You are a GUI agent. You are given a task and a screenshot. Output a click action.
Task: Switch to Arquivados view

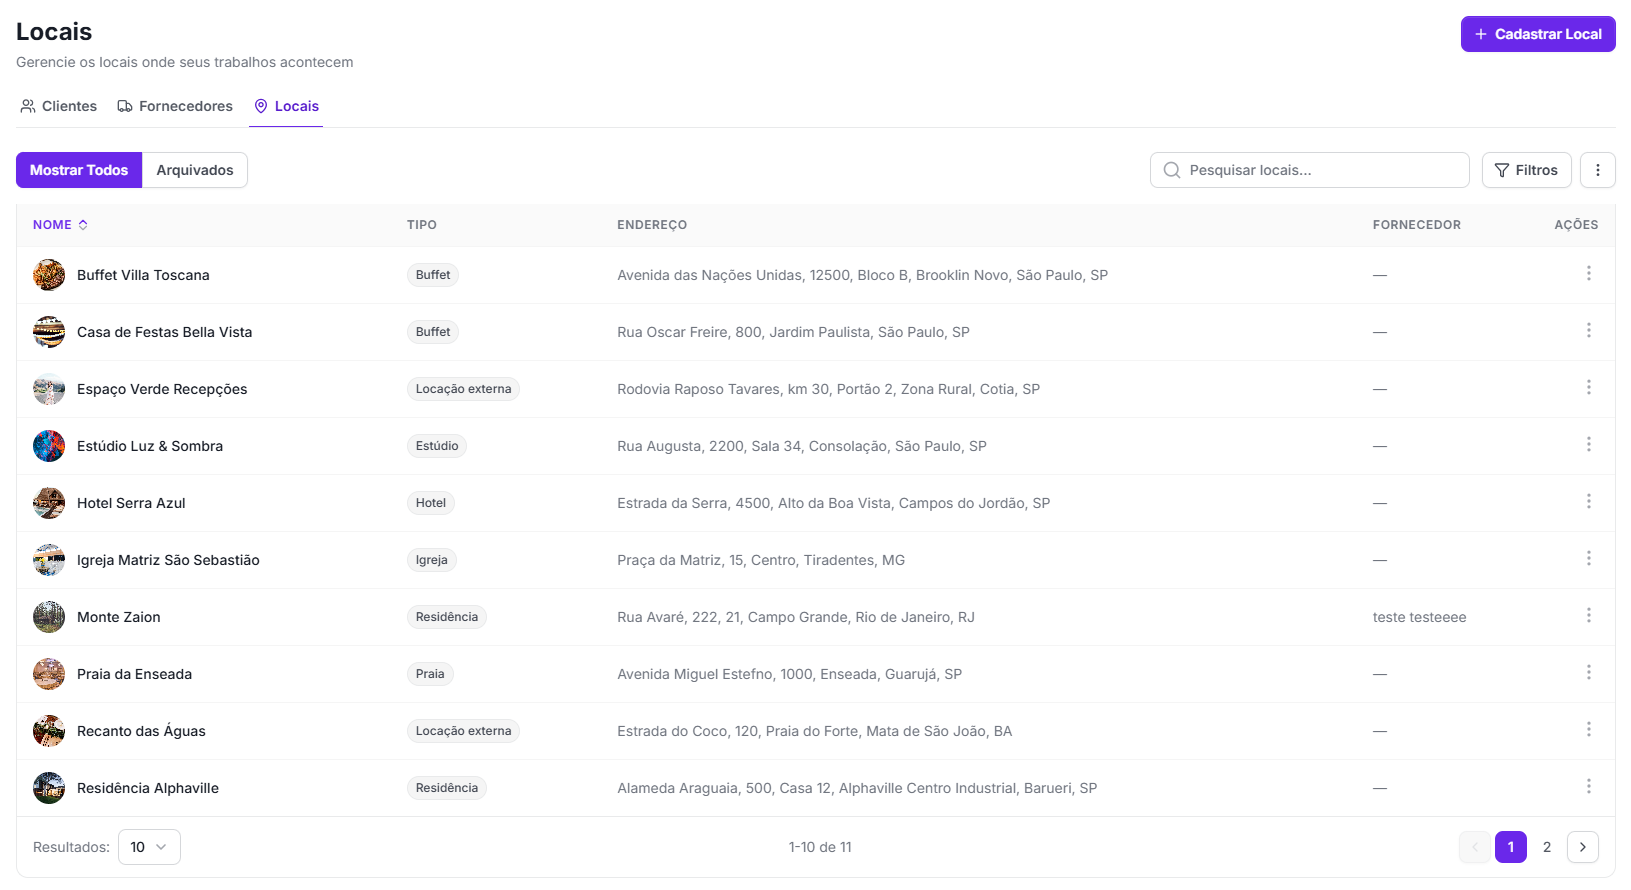[x=195, y=170]
